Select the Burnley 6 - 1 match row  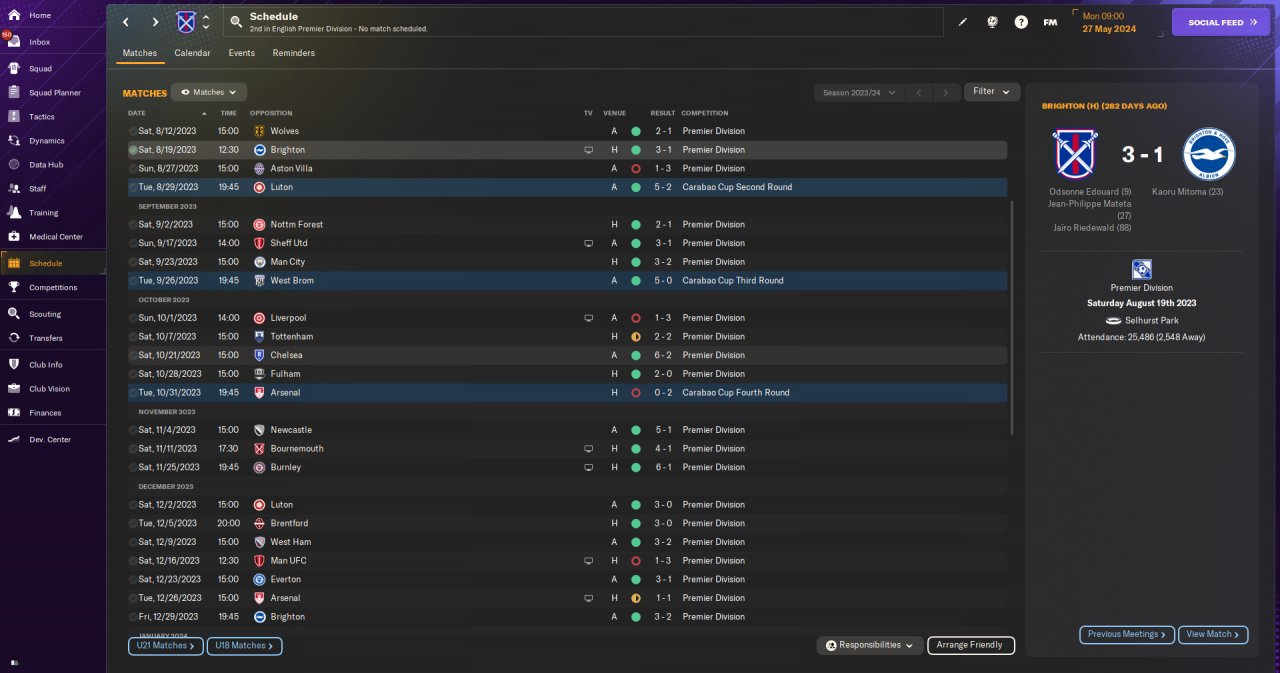[567, 467]
